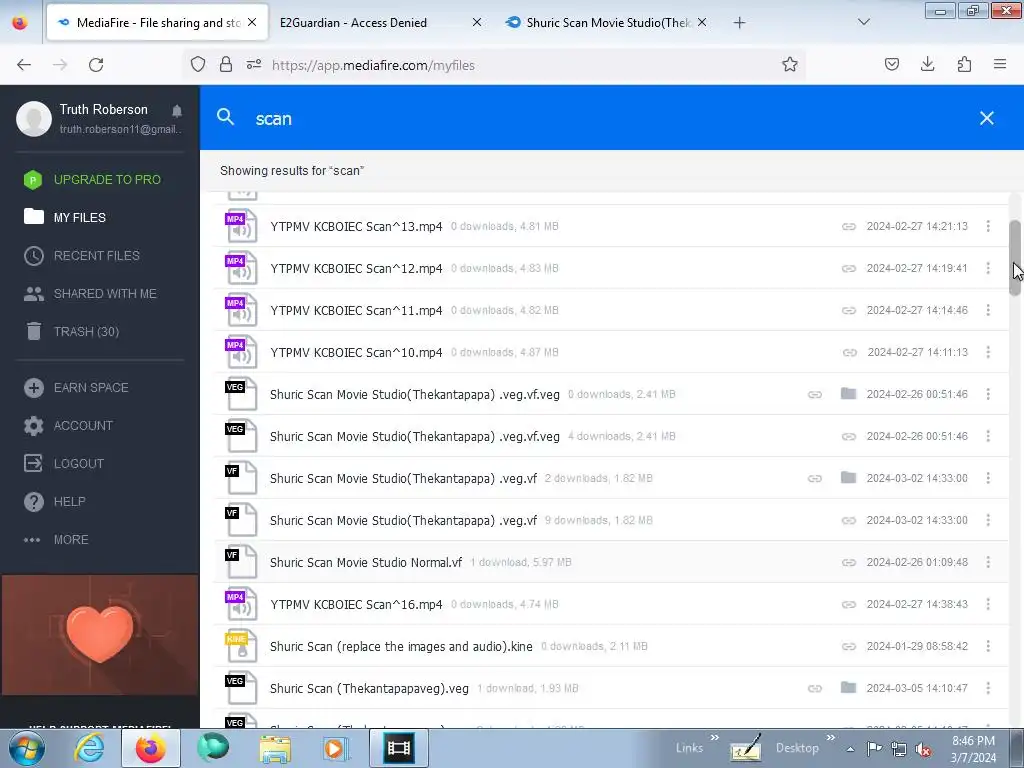Open TRASH (30) folder
The height and width of the screenshot is (768, 1024).
tap(71, 332)
